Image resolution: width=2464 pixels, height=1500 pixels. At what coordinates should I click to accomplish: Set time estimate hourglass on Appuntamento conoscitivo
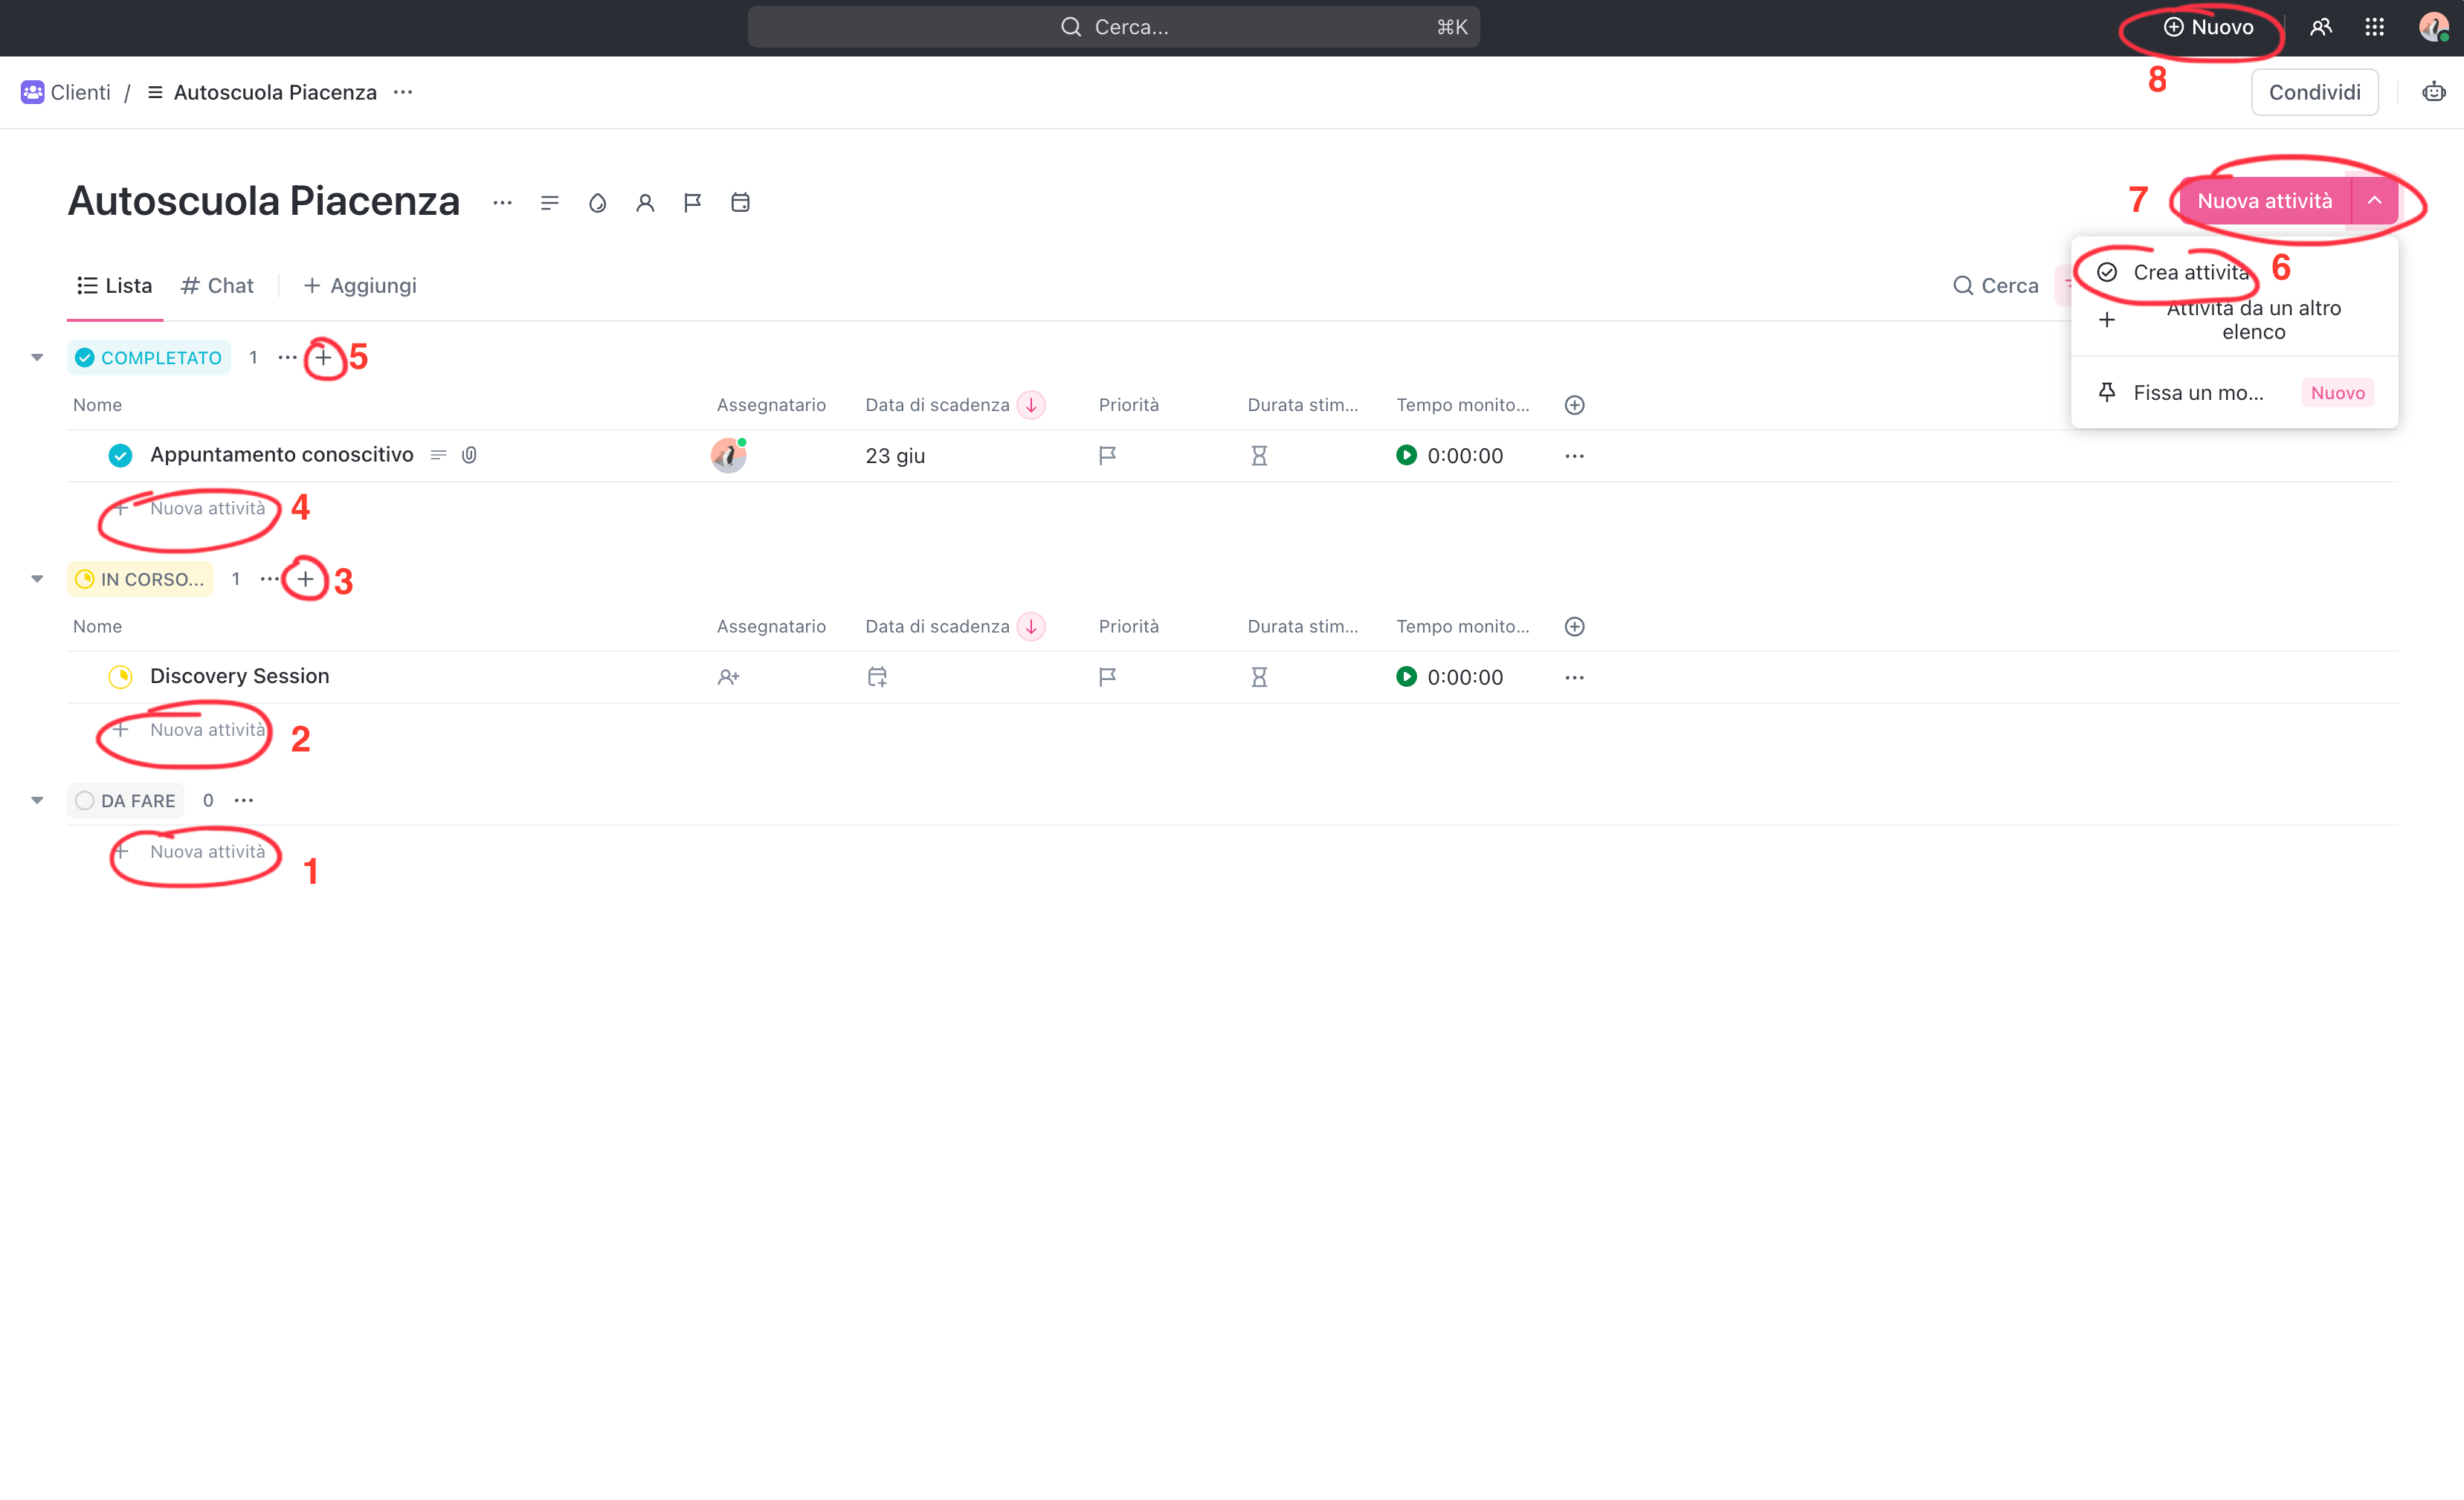tap(1259, 456)
